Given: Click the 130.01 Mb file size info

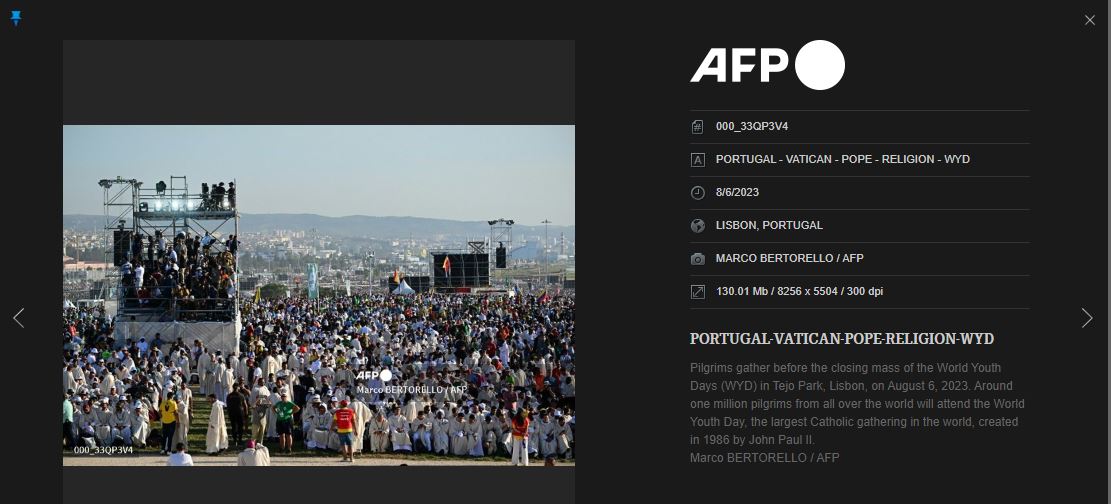Looking at the screenshot, I should [x=799, y=291].
